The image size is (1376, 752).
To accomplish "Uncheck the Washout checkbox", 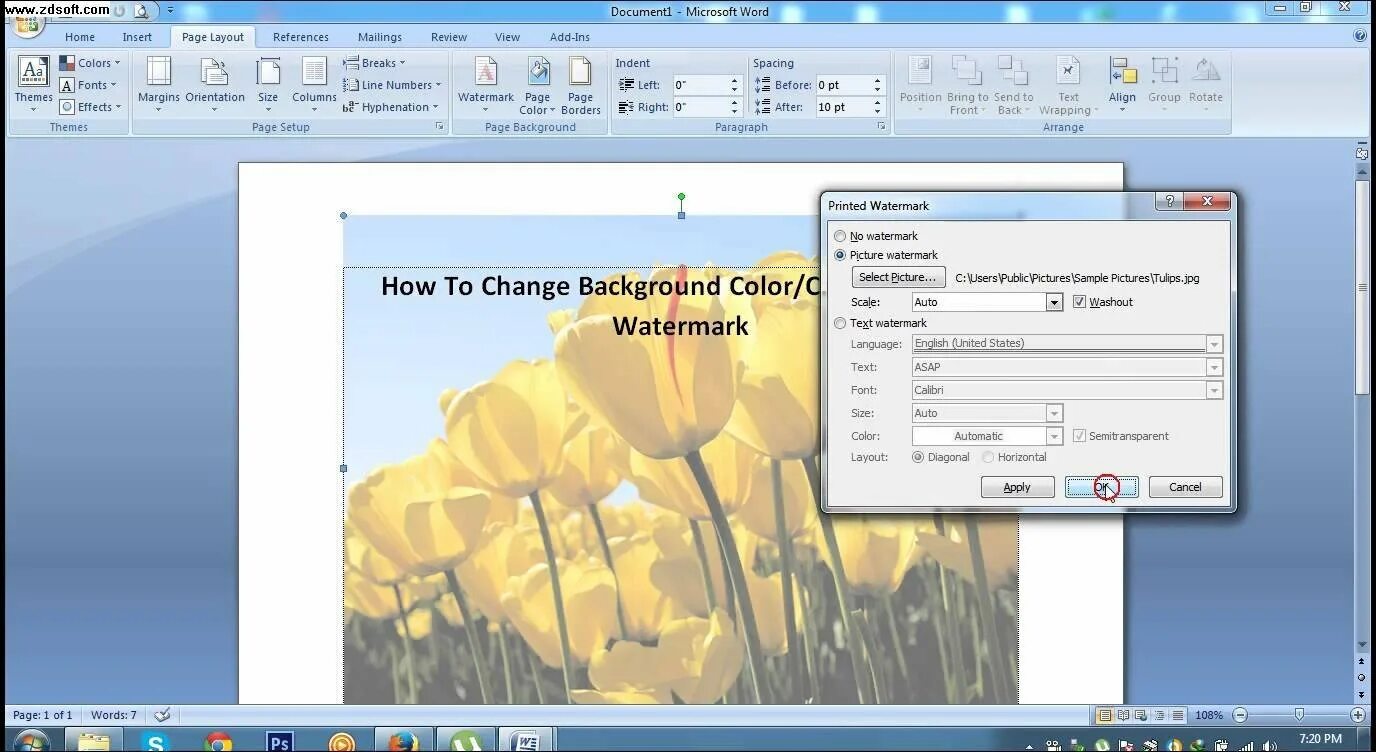I will coord(1079,302).
